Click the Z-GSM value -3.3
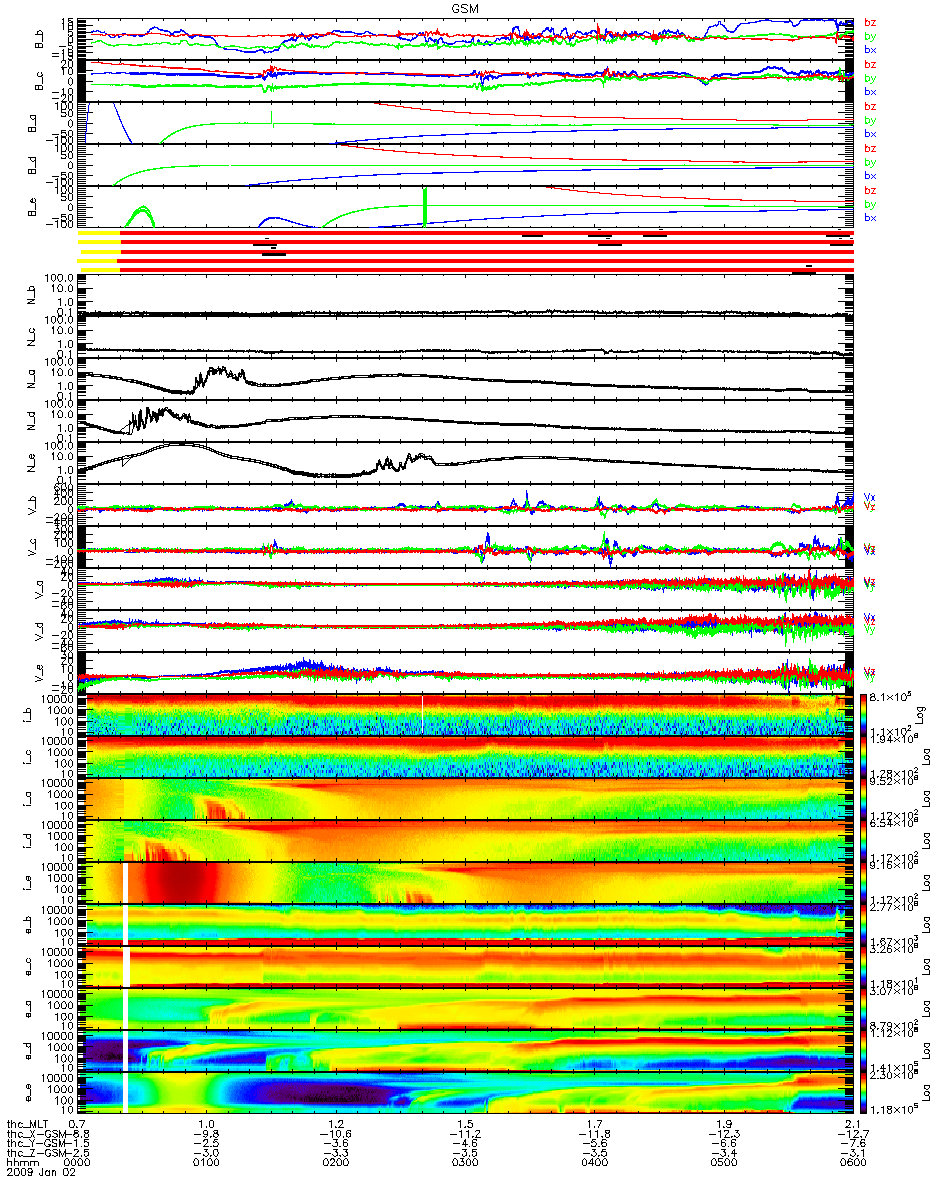Image resolution: width=930 pixels, height=1200 pixels. pos(337,1153)
